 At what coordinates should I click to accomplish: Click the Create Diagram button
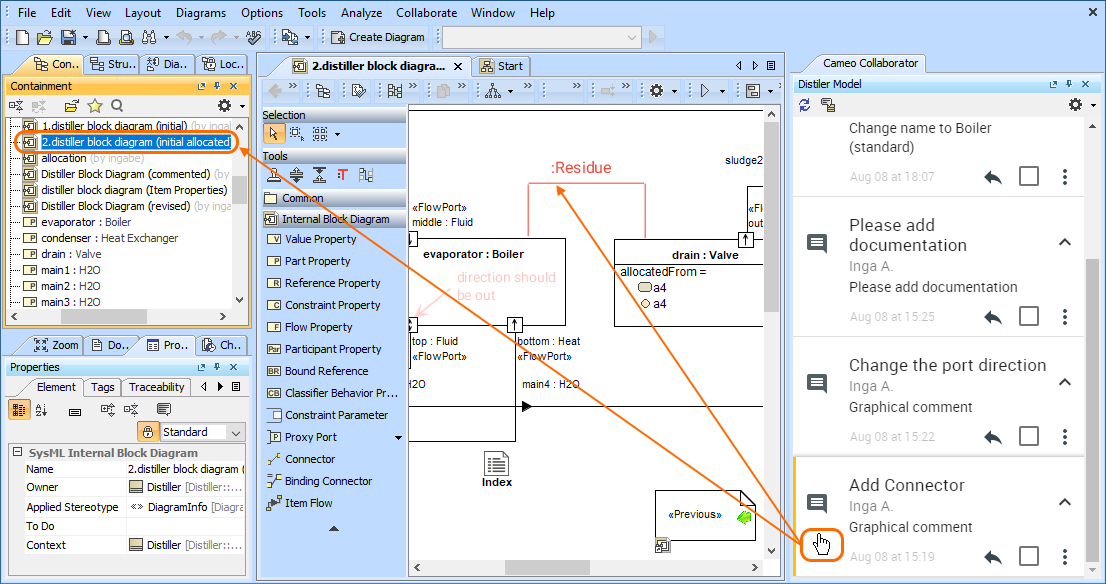[377, 37]
